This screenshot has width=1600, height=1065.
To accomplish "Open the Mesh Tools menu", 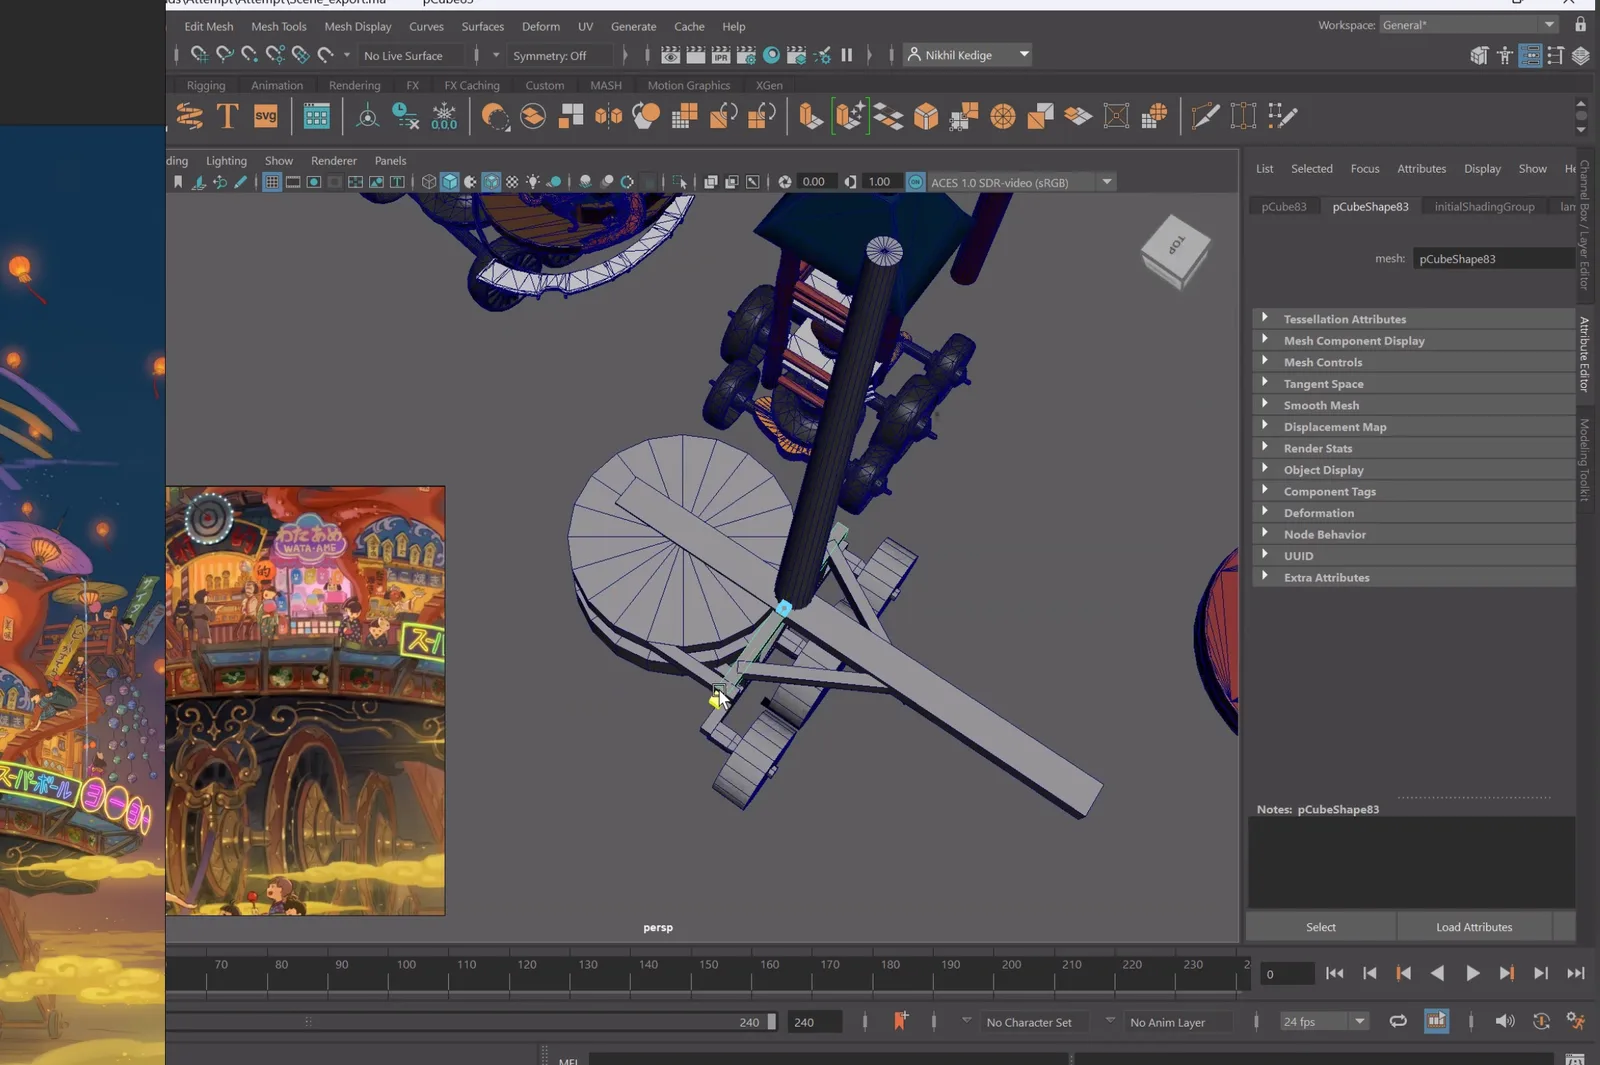I will (x=278, y=26).
